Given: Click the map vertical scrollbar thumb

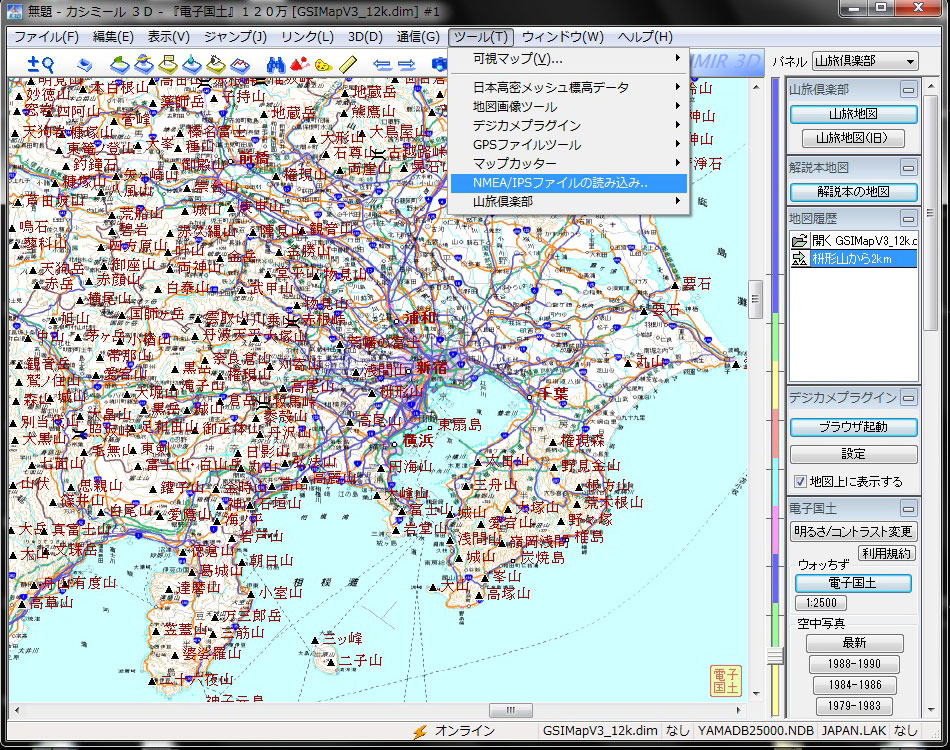Looking at the screenshot, I should 756,299.
